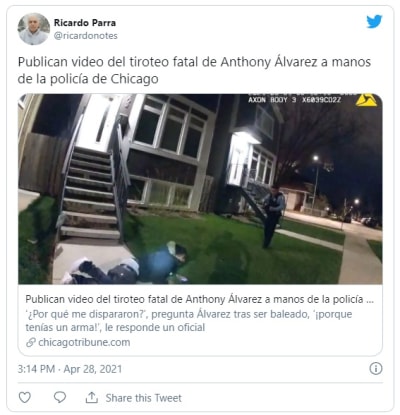Click the front stairs in the image
The height and width of the screenshot is (415, 400).
point(90,193)
